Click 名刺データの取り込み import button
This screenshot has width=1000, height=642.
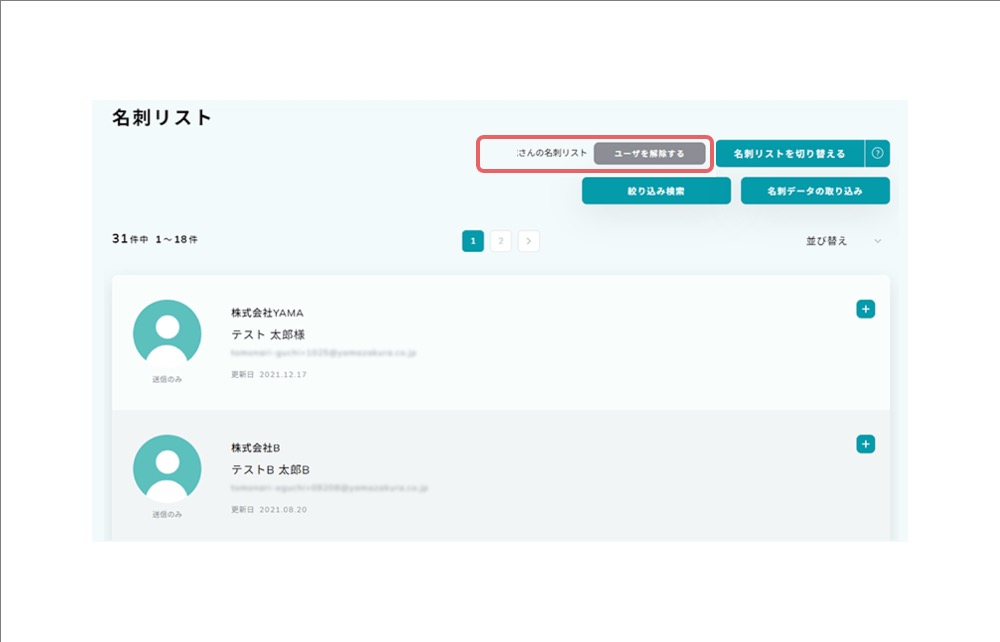tap(815, 191)
